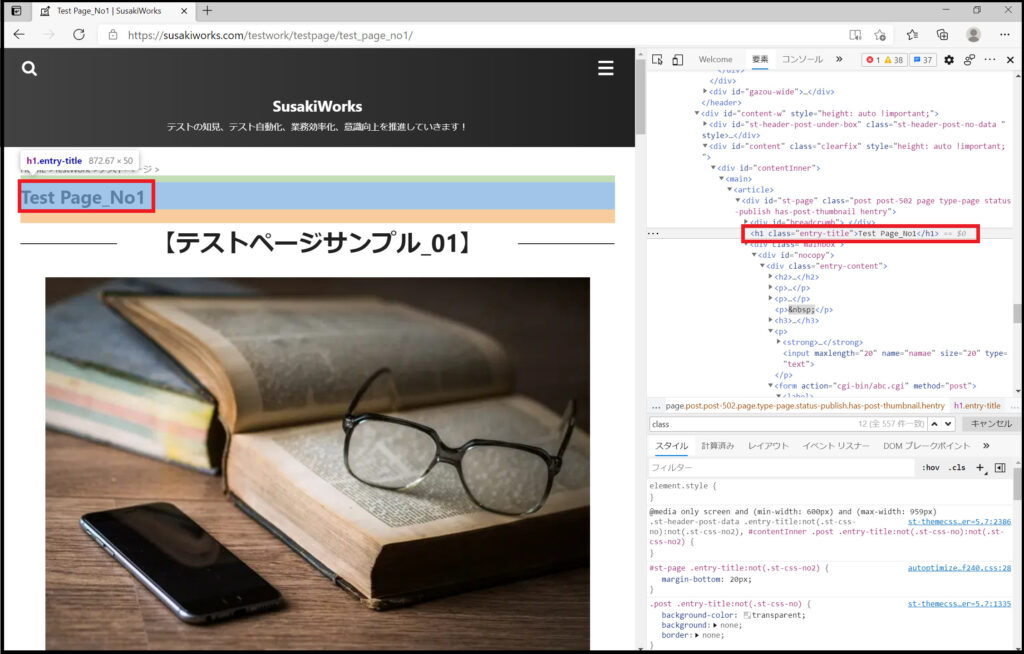Image resolution: width=1024 pixels, height=654 pixels.
Task: Close the DevTools panel
Action: pos(1010,59)
